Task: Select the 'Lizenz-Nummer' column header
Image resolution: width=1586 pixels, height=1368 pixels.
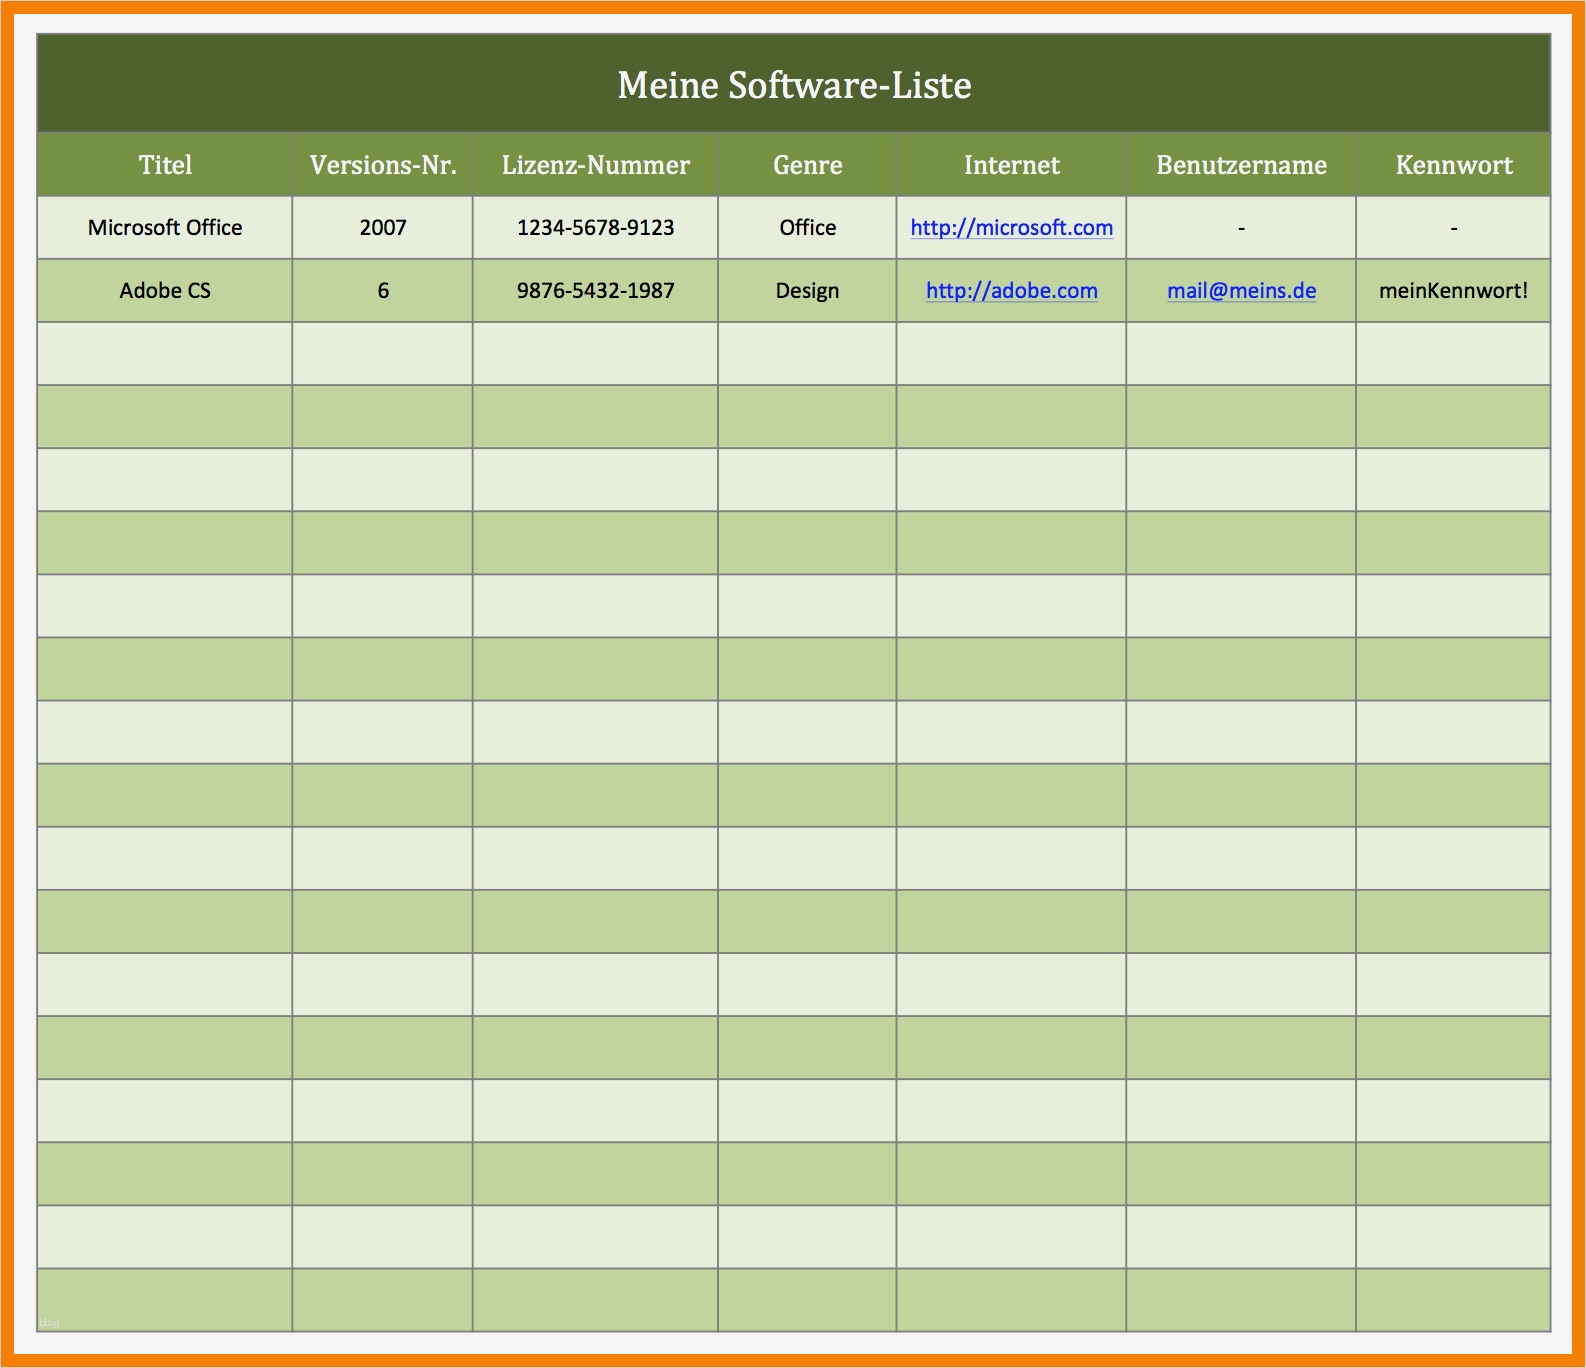Action: (595, 164)
